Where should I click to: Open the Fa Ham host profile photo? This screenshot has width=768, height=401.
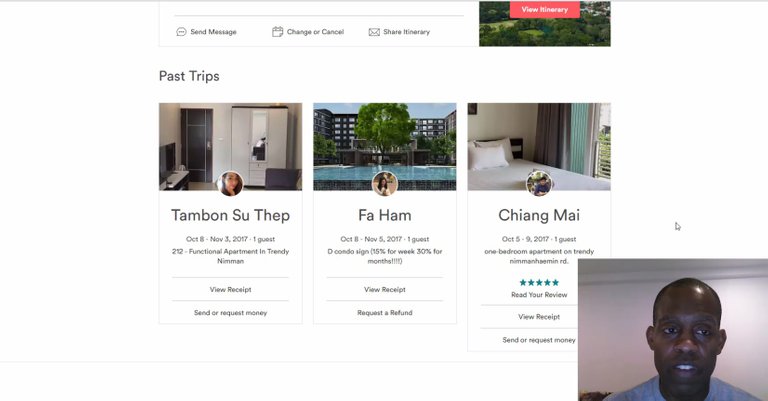pyautogui.click(x=384, y=184)
